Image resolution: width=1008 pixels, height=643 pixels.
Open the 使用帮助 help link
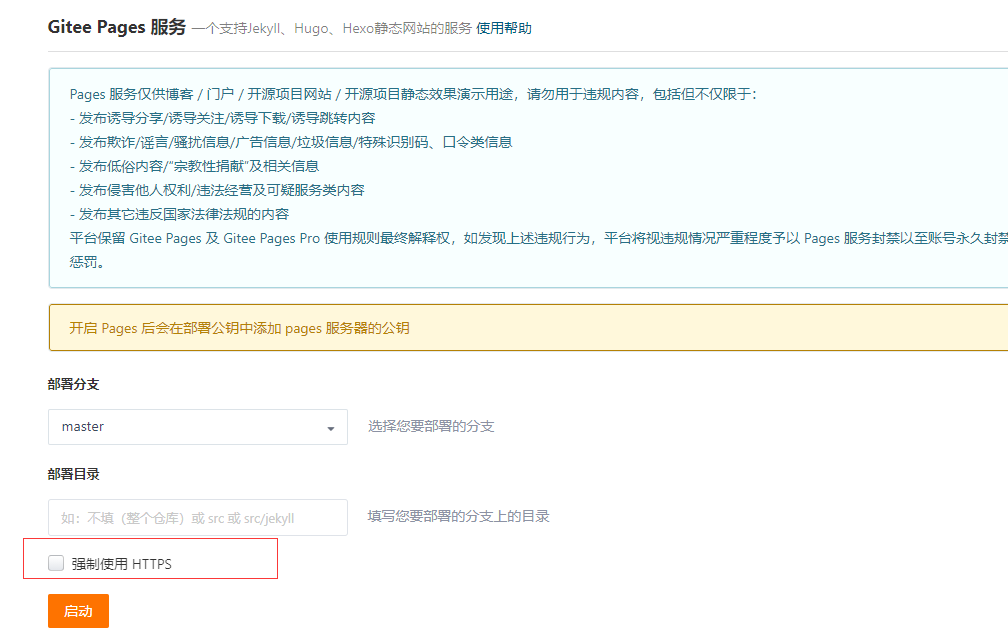[503, 28]
